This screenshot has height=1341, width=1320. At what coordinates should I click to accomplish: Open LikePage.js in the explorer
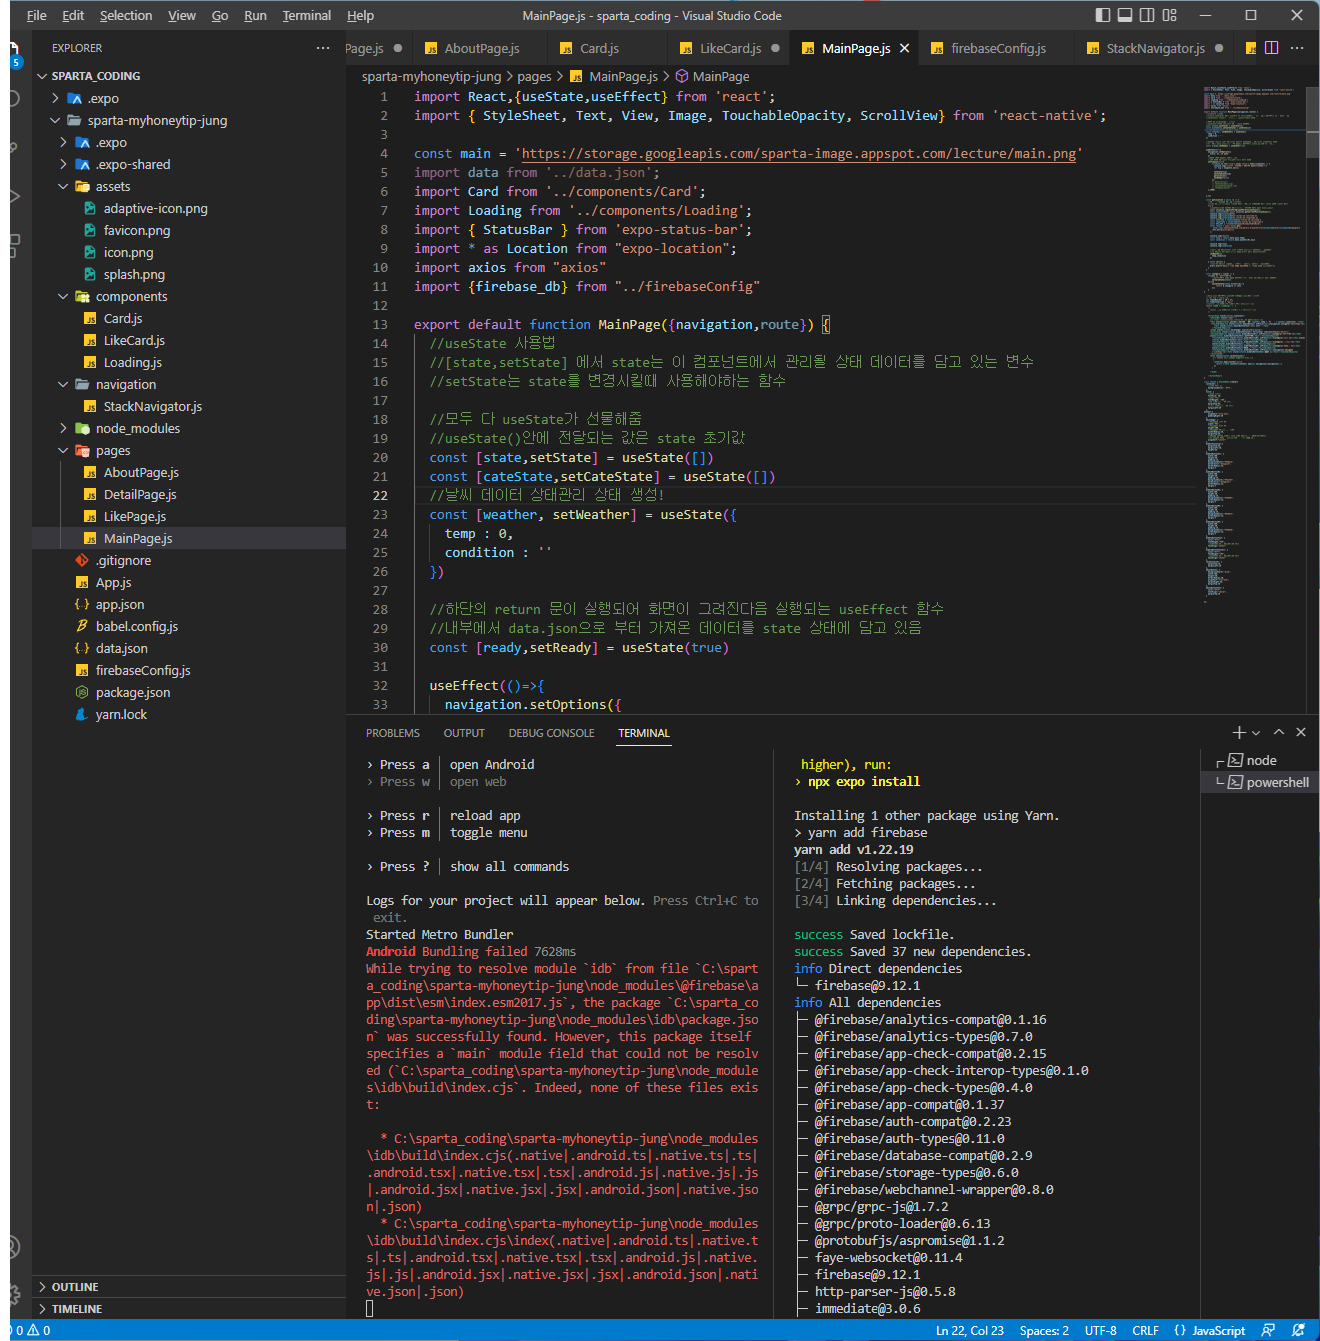pos(135,517)
